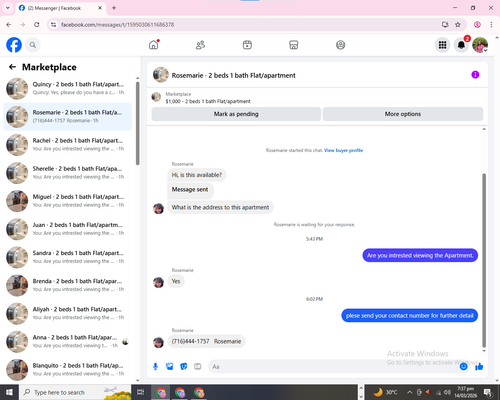Open the Notifications bell
Image resolution: width=500 pixels, height=400 pixels.
click(x=461, y=45)
